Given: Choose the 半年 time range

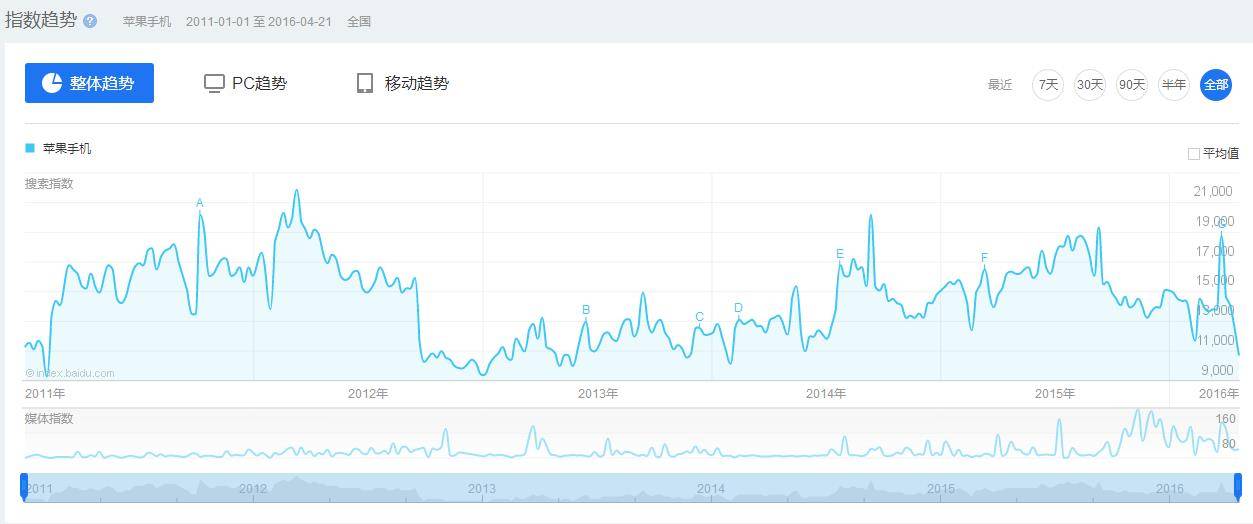Looking at the screenshot, I should [x=1174, y=85].
